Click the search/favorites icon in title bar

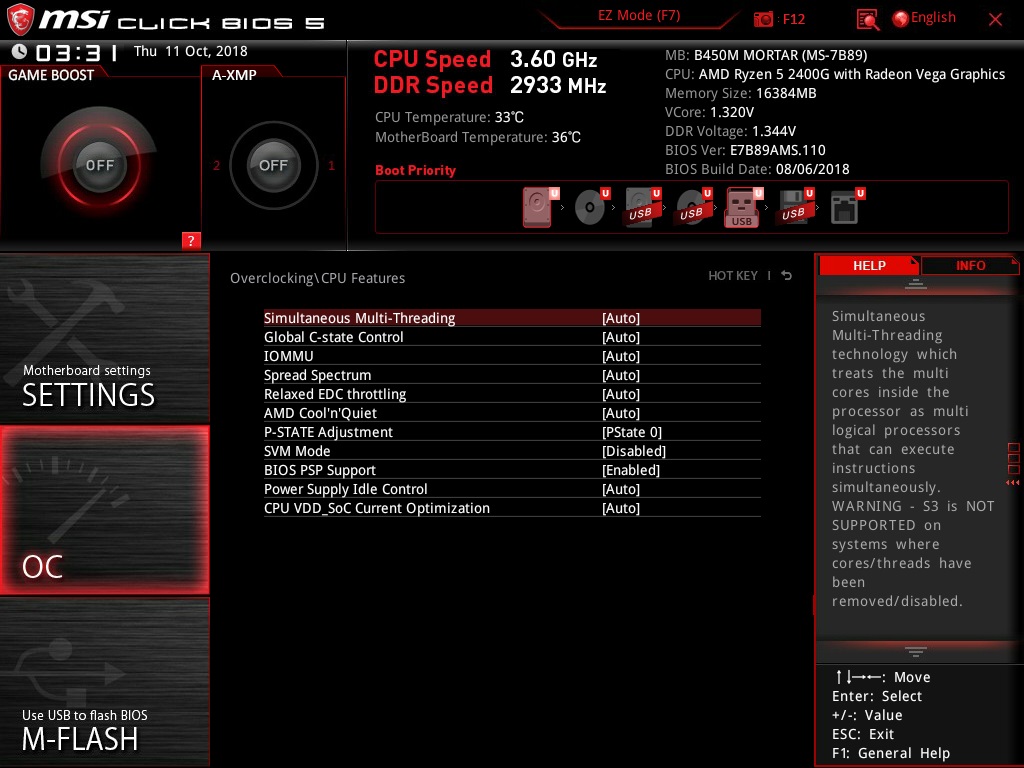866,18
